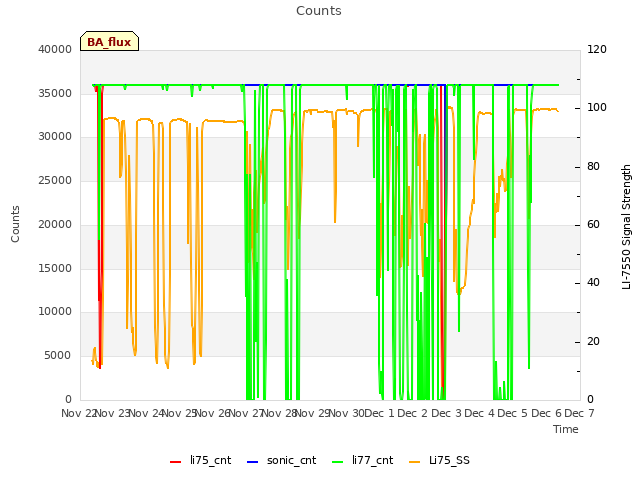Viewport: 640px width, 480px height.
Task: Click the 15000 left axis tick
Action: coord(55,268)
